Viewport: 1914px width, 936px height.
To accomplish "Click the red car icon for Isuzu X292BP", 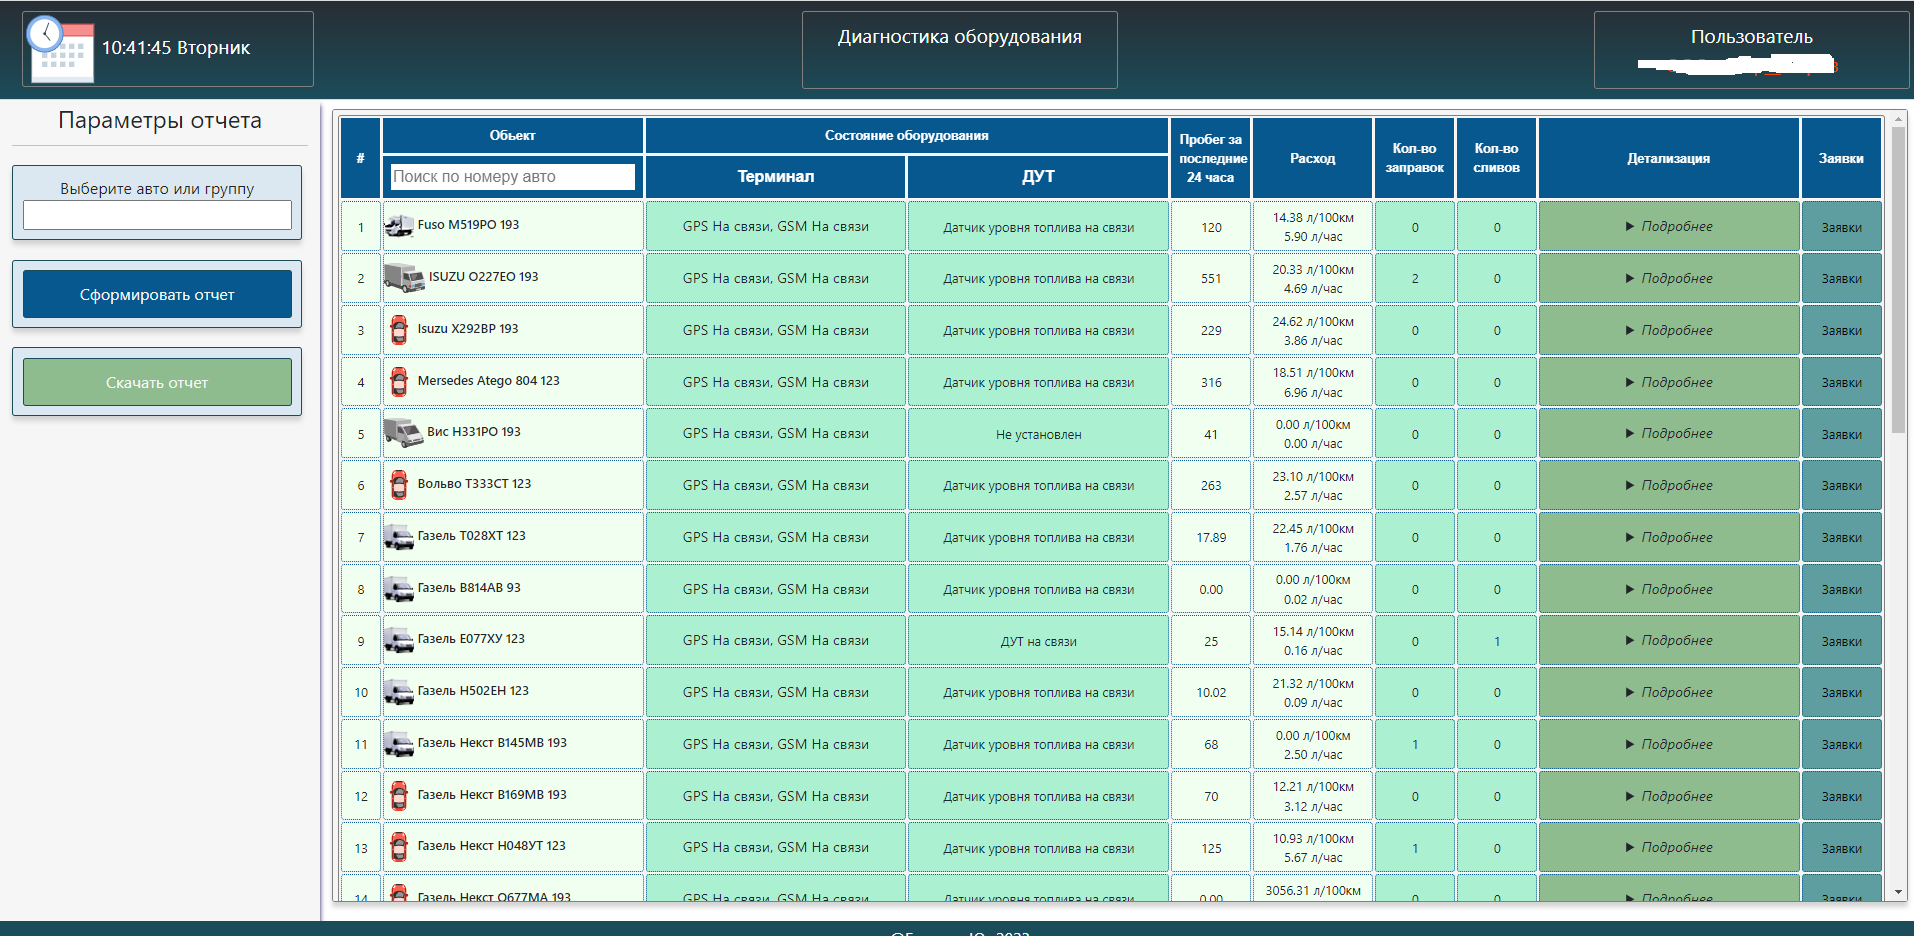I will coord(399,330).
